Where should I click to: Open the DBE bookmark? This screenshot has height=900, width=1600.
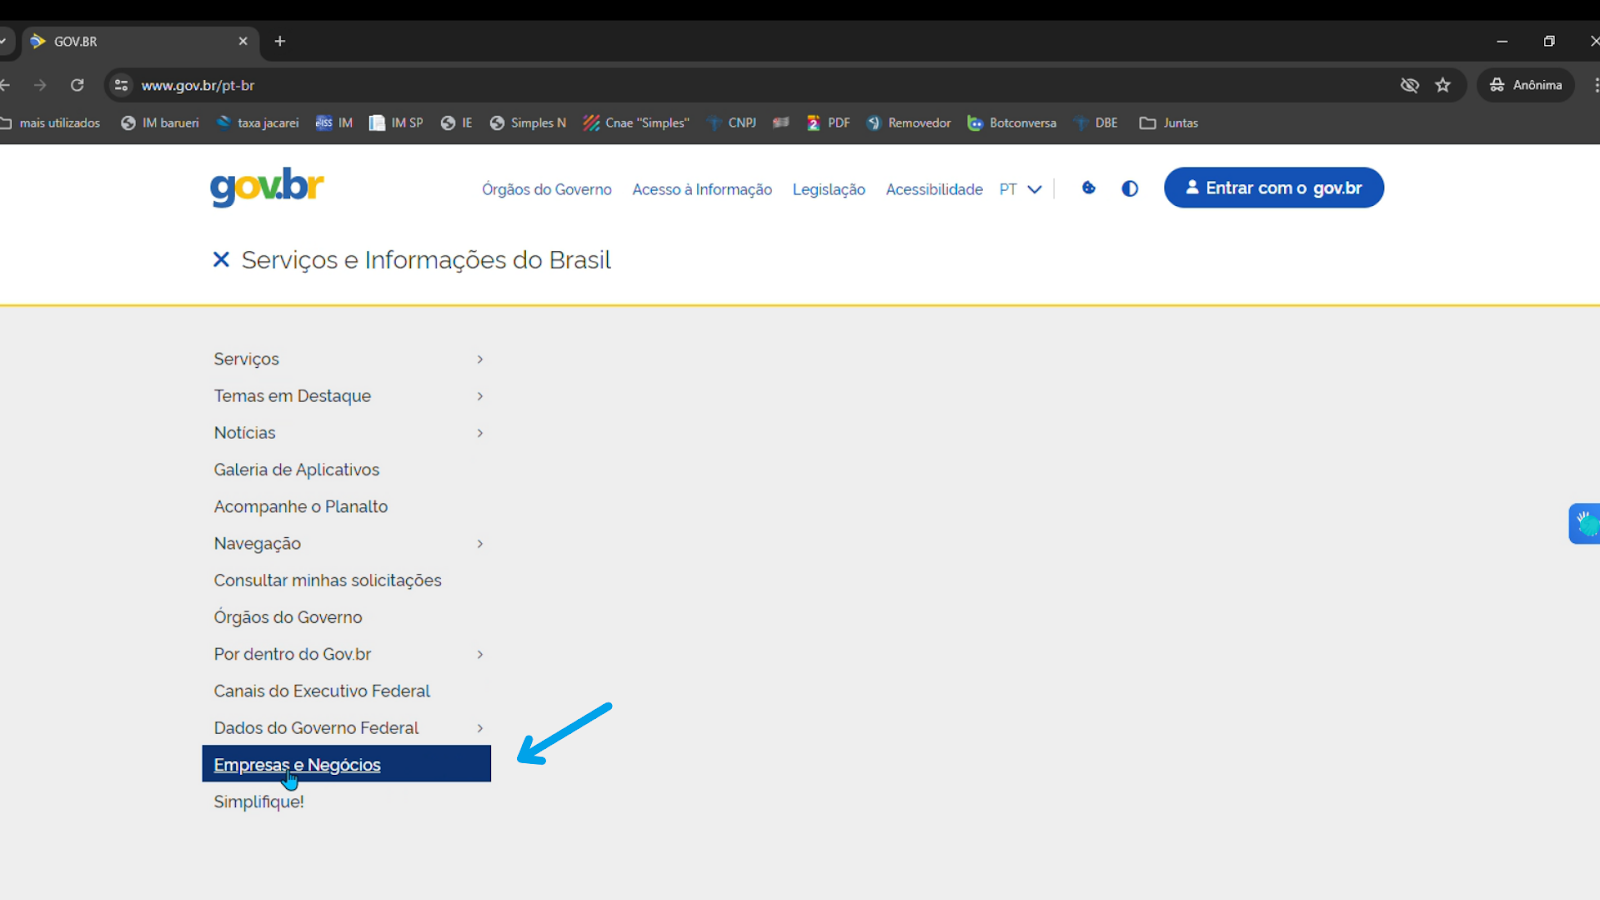[x=1095, y=123]
